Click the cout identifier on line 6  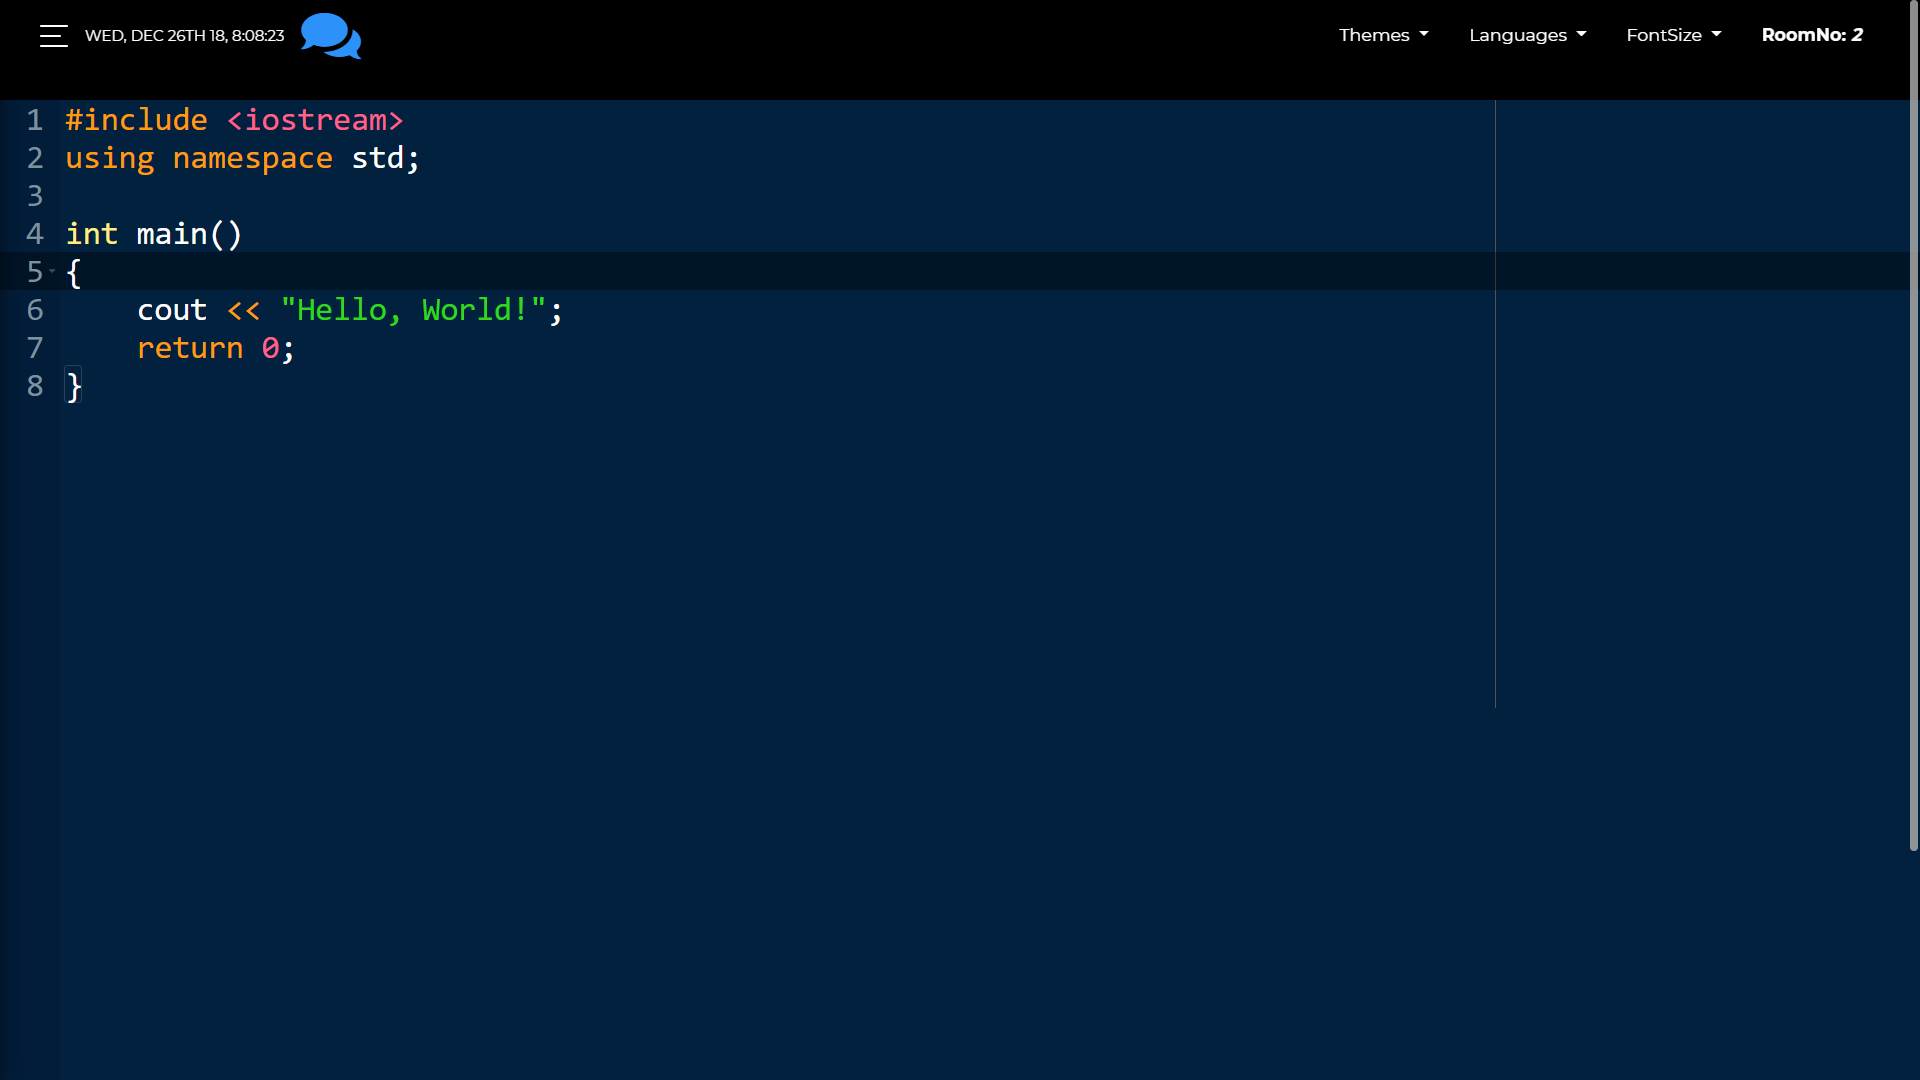click(172, 310)
